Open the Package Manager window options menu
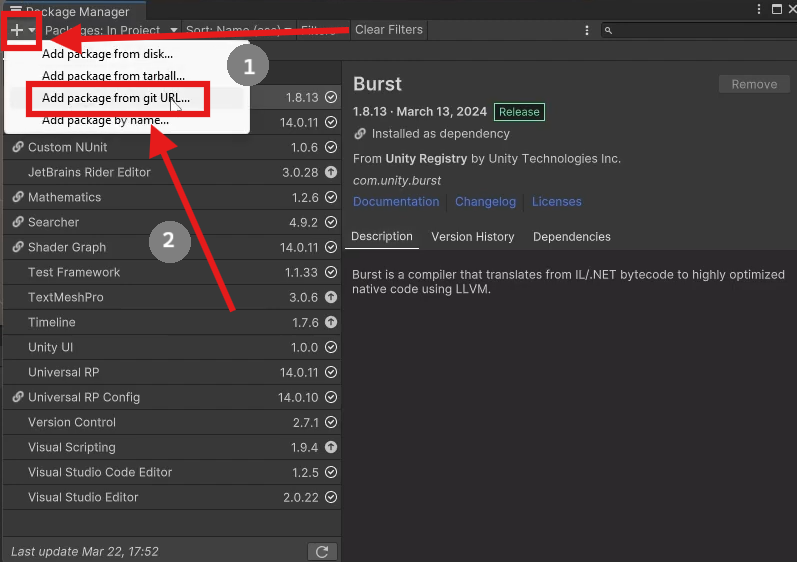 pyautogui.click(x=758, y=9)
